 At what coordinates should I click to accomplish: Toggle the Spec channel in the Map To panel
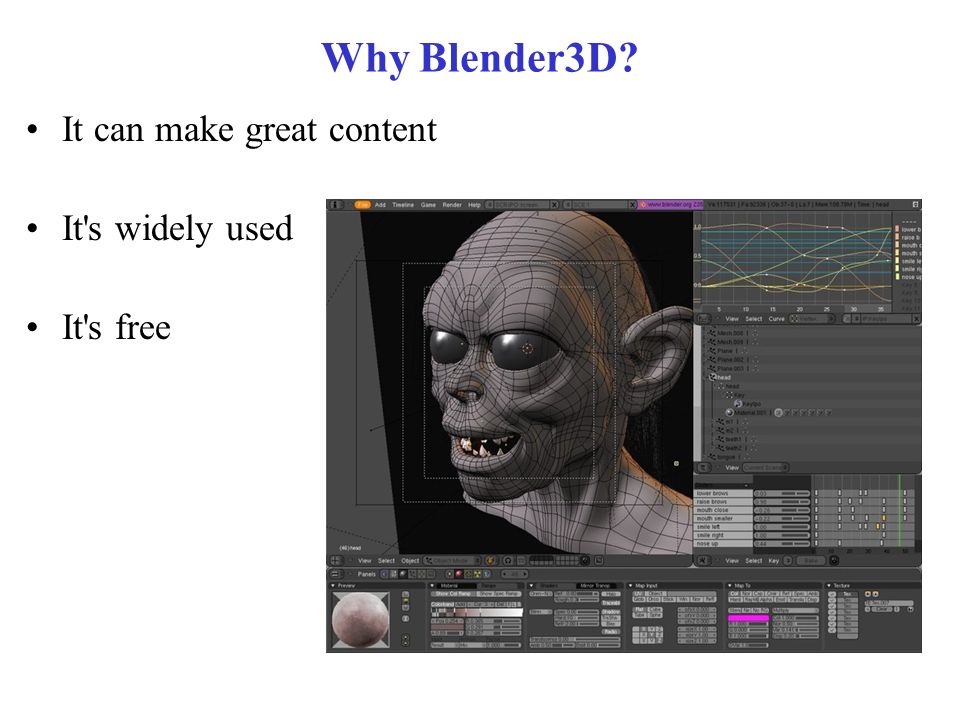pyautogui.click(x=799, y=594)
